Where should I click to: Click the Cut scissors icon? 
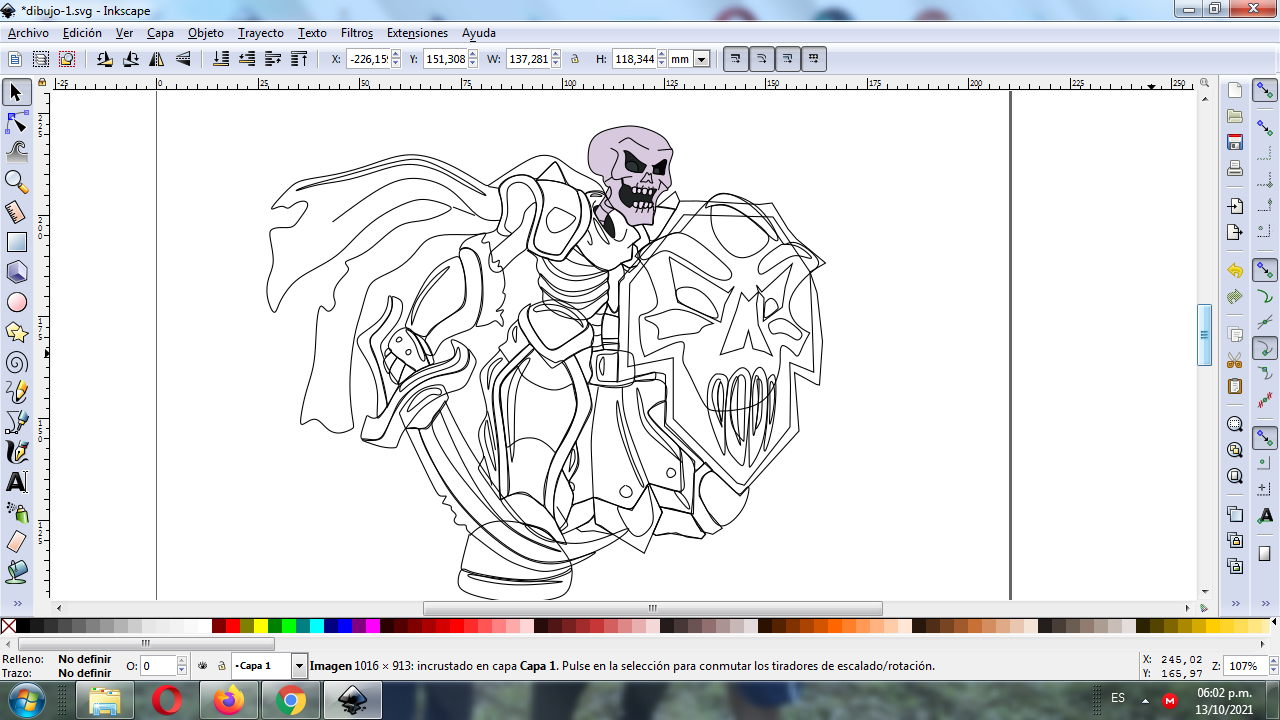[1235, 360]
